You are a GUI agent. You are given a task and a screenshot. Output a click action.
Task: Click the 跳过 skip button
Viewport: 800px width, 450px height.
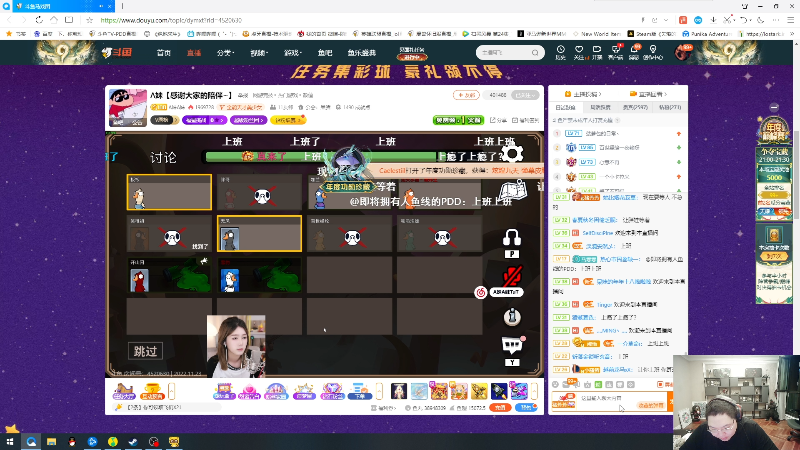145,351
